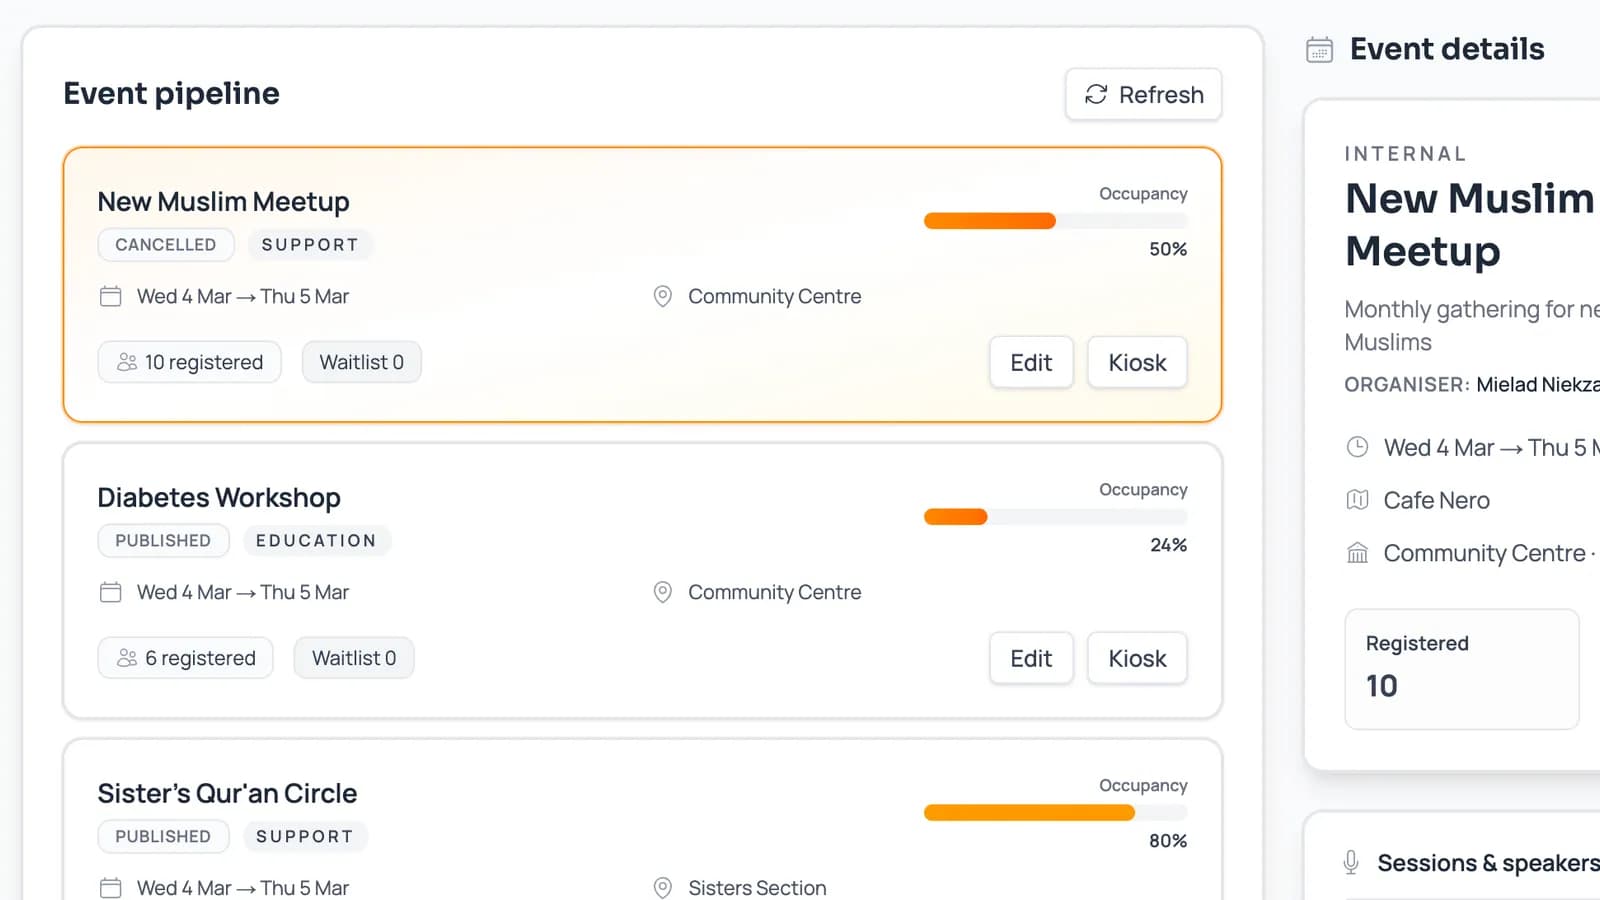Screen dimensions: 1600x900
Task: Click the building icon beside Community Centre in details
Action: coord(1356,552)
